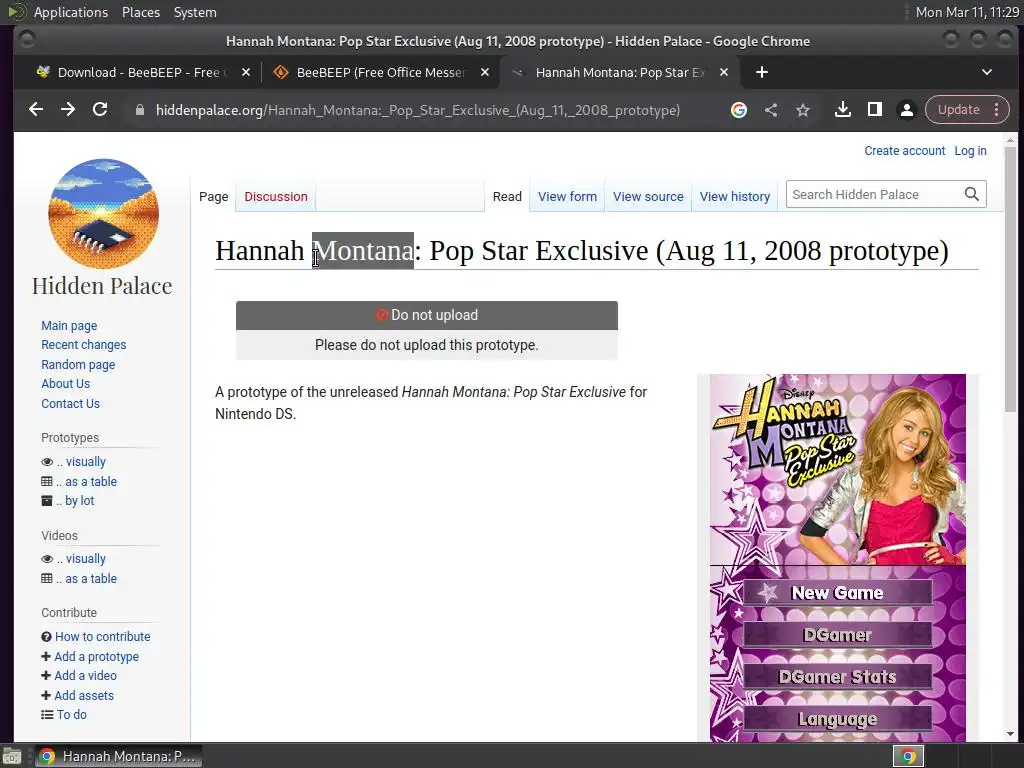Bookmark this page with the star icon
The width and height of the screenshot is (1024, 768).
tap(803, 110)
